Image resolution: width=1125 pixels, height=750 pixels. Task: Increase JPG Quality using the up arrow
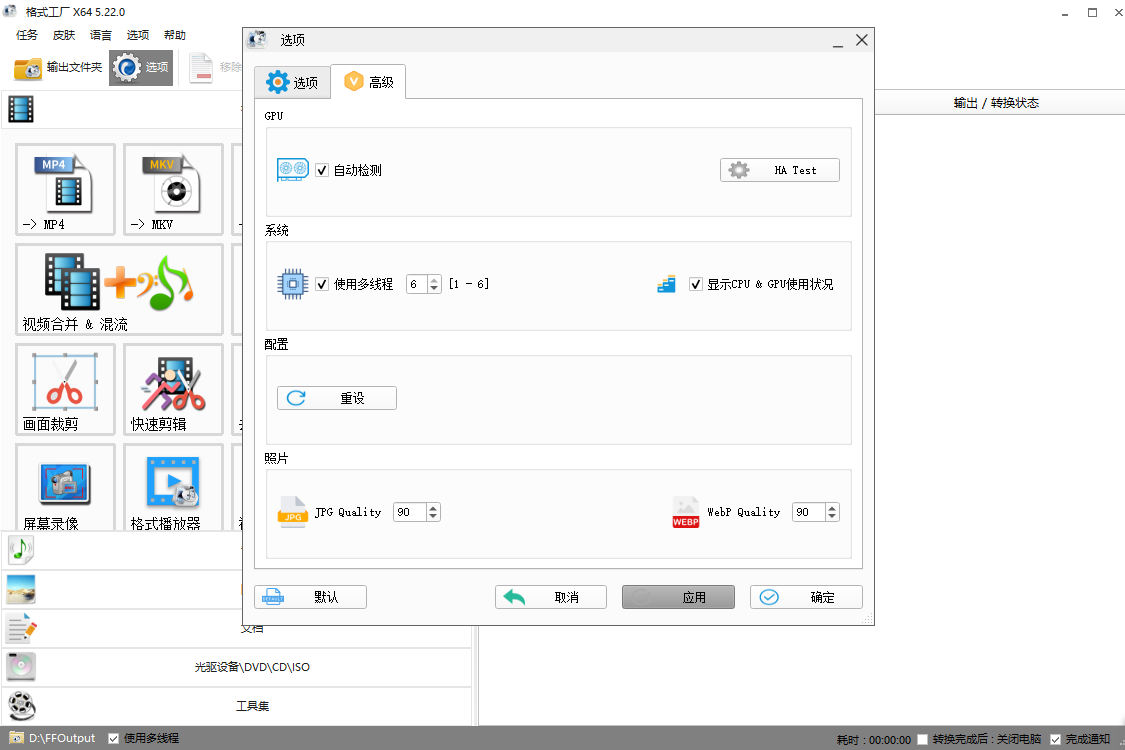pyautogui.click(x=431, y=506)
